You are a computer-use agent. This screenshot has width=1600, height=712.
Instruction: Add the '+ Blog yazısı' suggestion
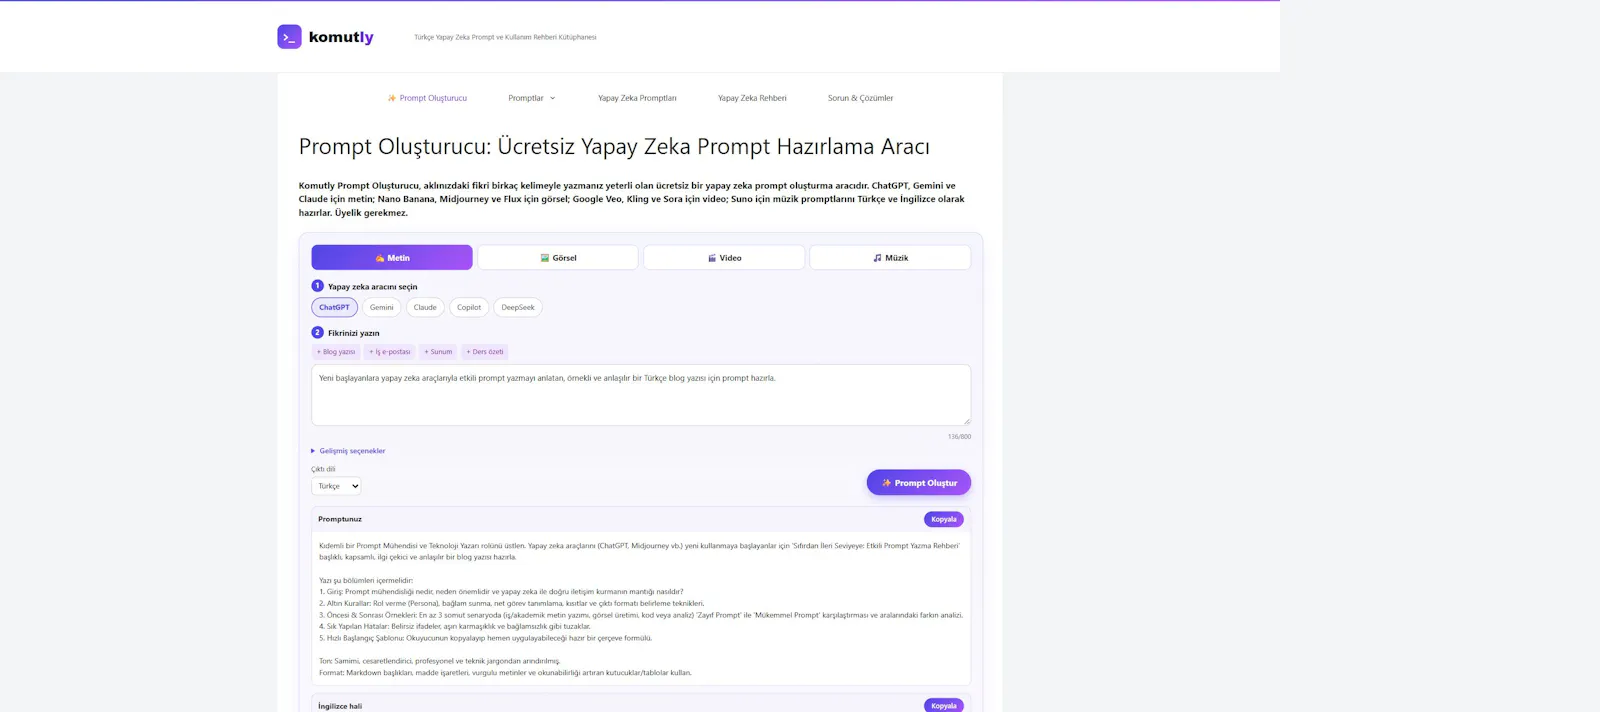pos(336,352)
